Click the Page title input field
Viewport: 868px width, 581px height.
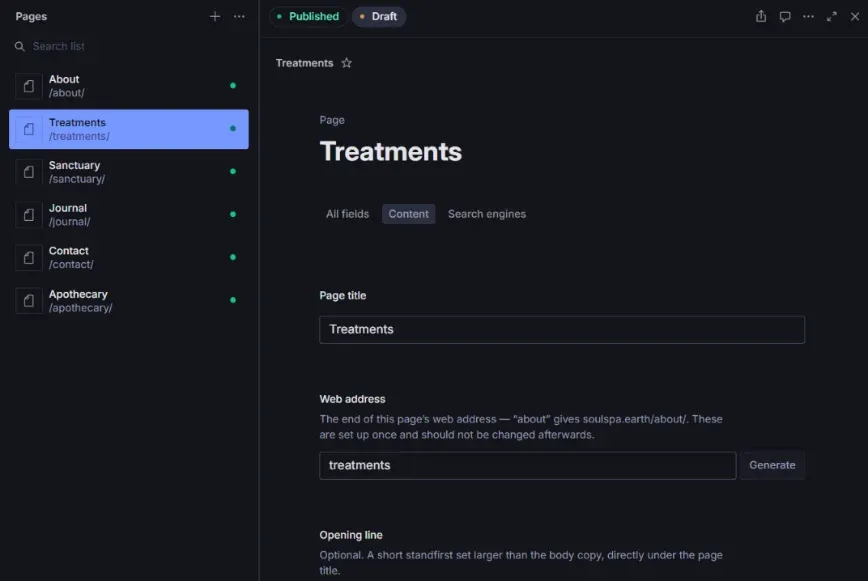click(562, 330)
